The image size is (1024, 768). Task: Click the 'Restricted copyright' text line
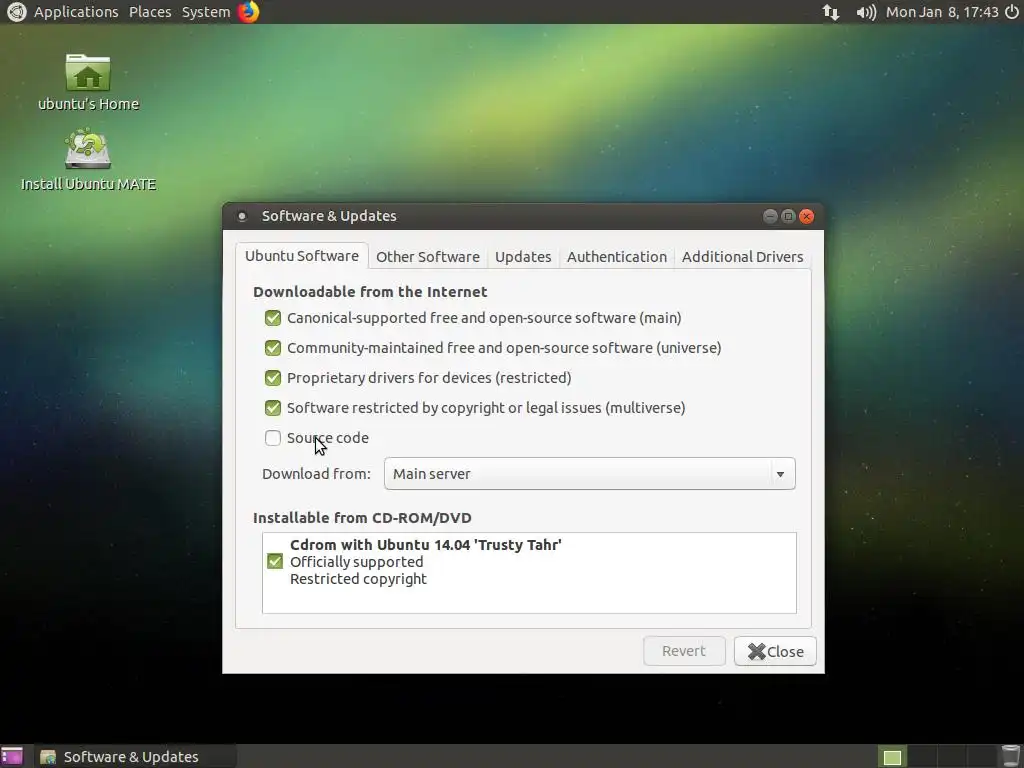[x=358, y=579]
